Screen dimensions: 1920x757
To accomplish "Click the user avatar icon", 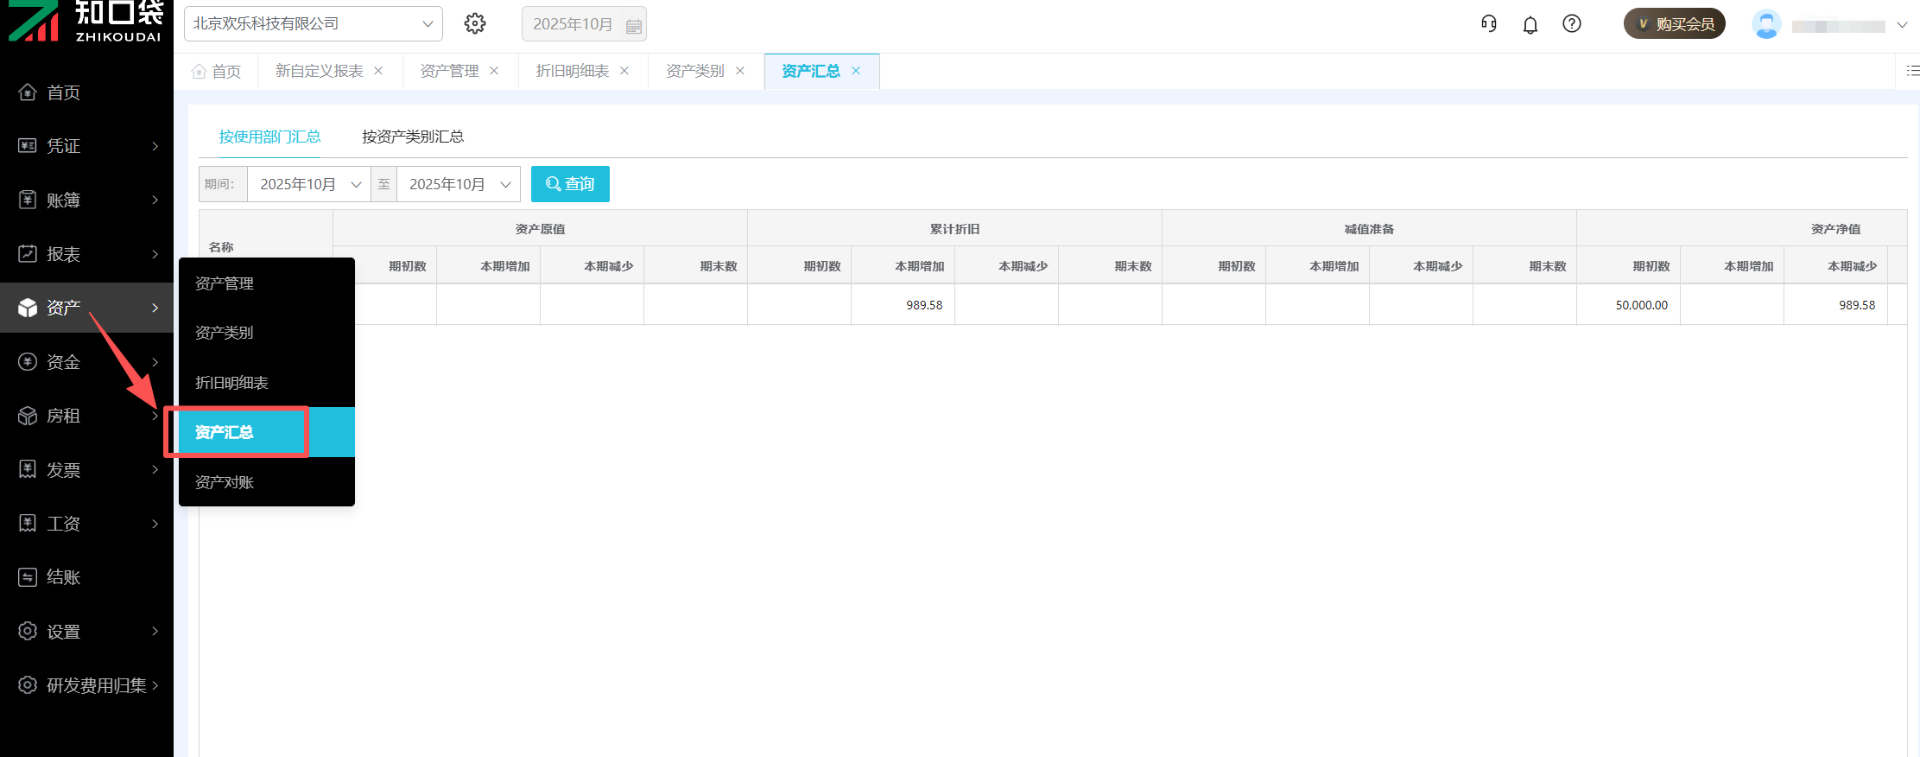I will tap(1766, 24).
